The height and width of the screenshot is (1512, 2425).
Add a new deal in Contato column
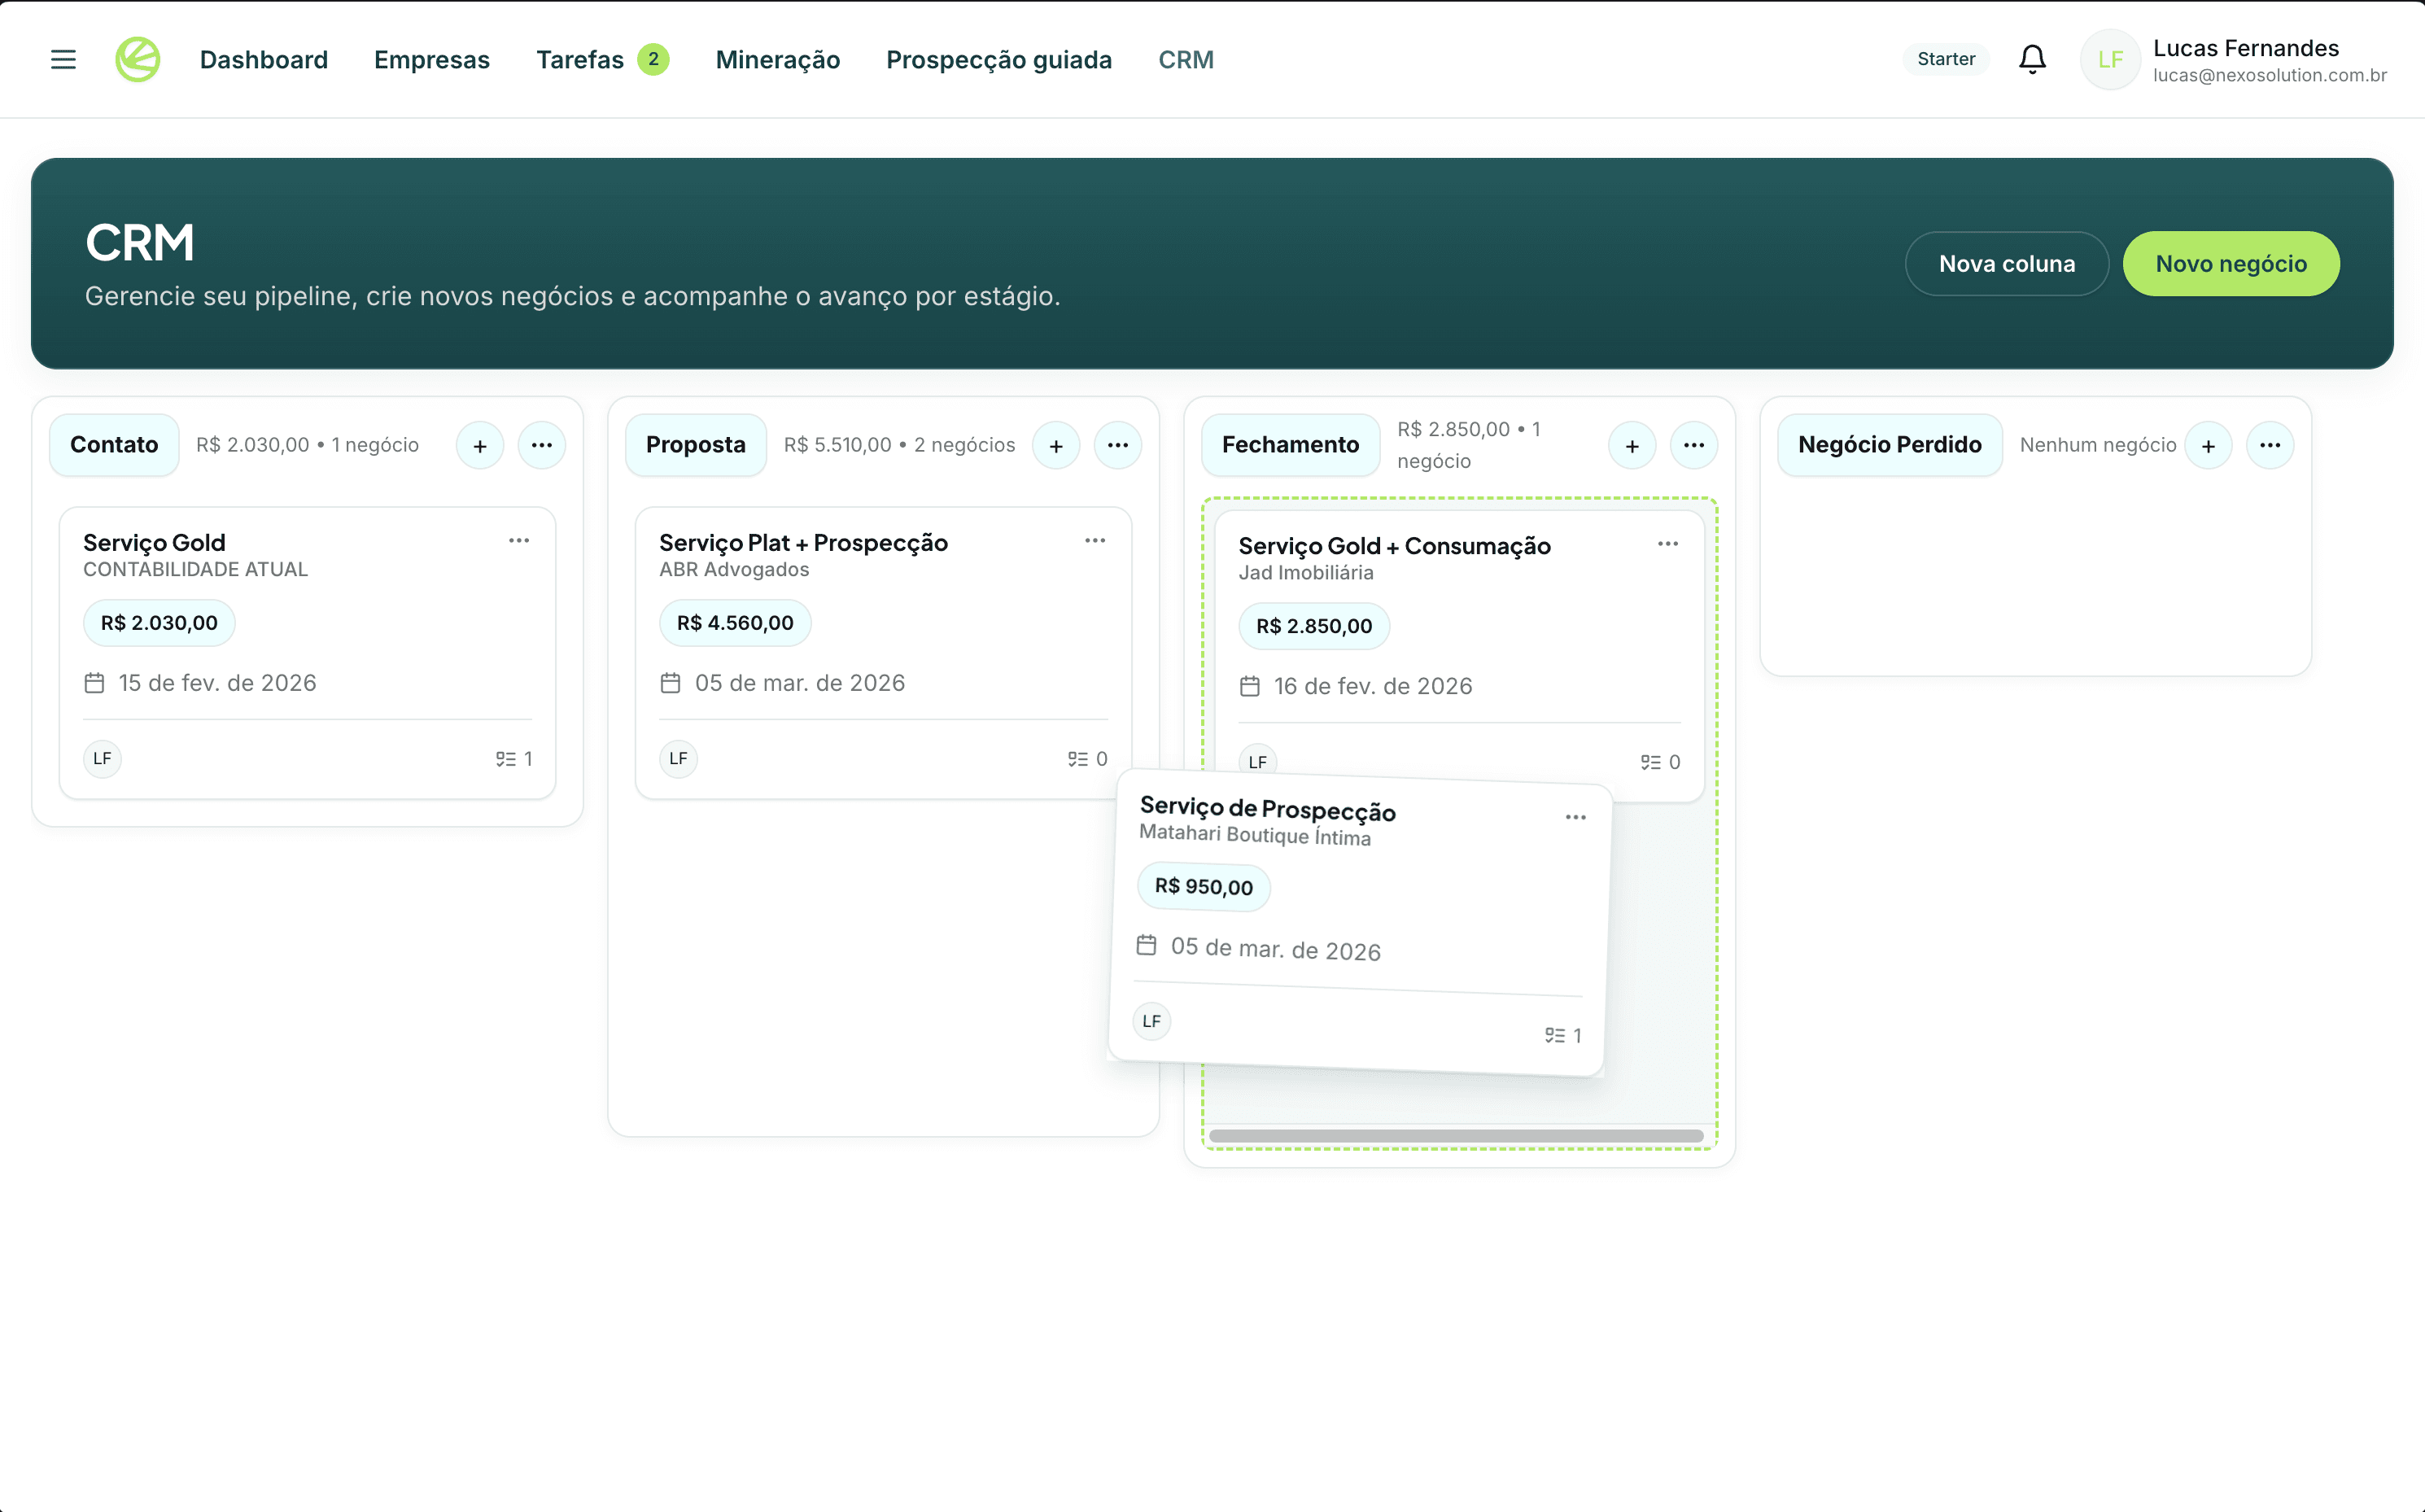point(480,445)
